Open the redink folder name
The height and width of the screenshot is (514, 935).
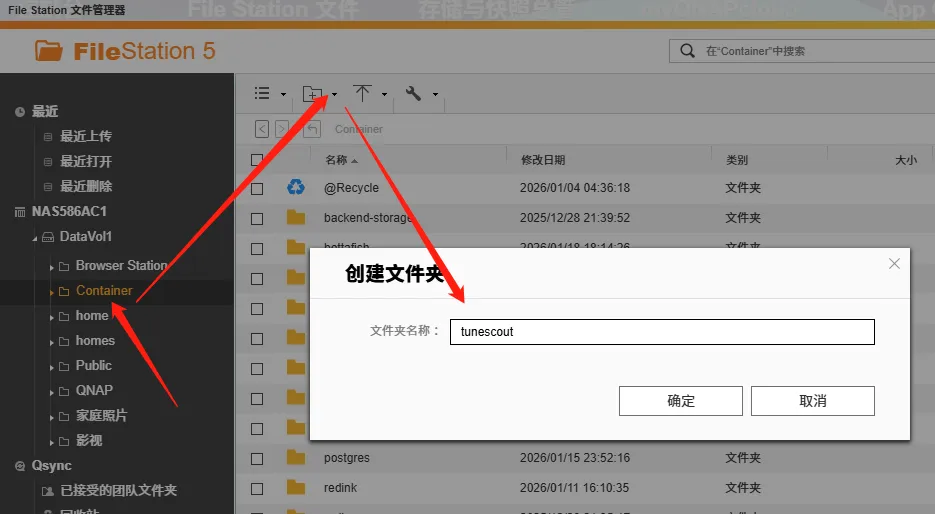pos(340,488)
